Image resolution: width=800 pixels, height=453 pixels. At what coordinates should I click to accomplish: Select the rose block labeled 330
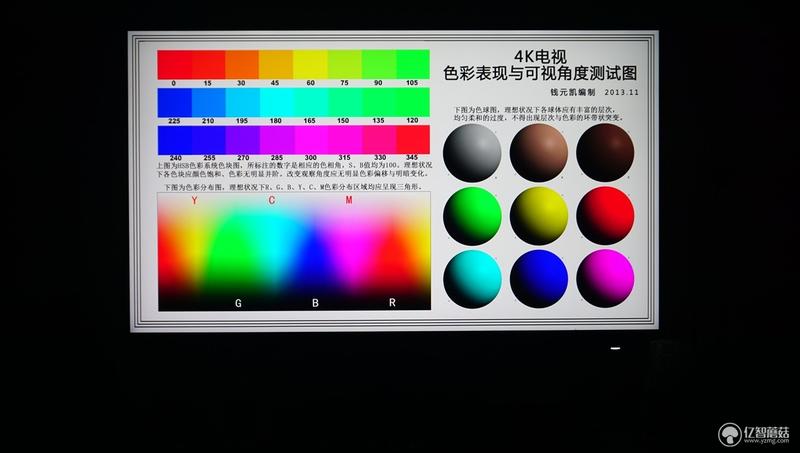(x=379, y=140)
